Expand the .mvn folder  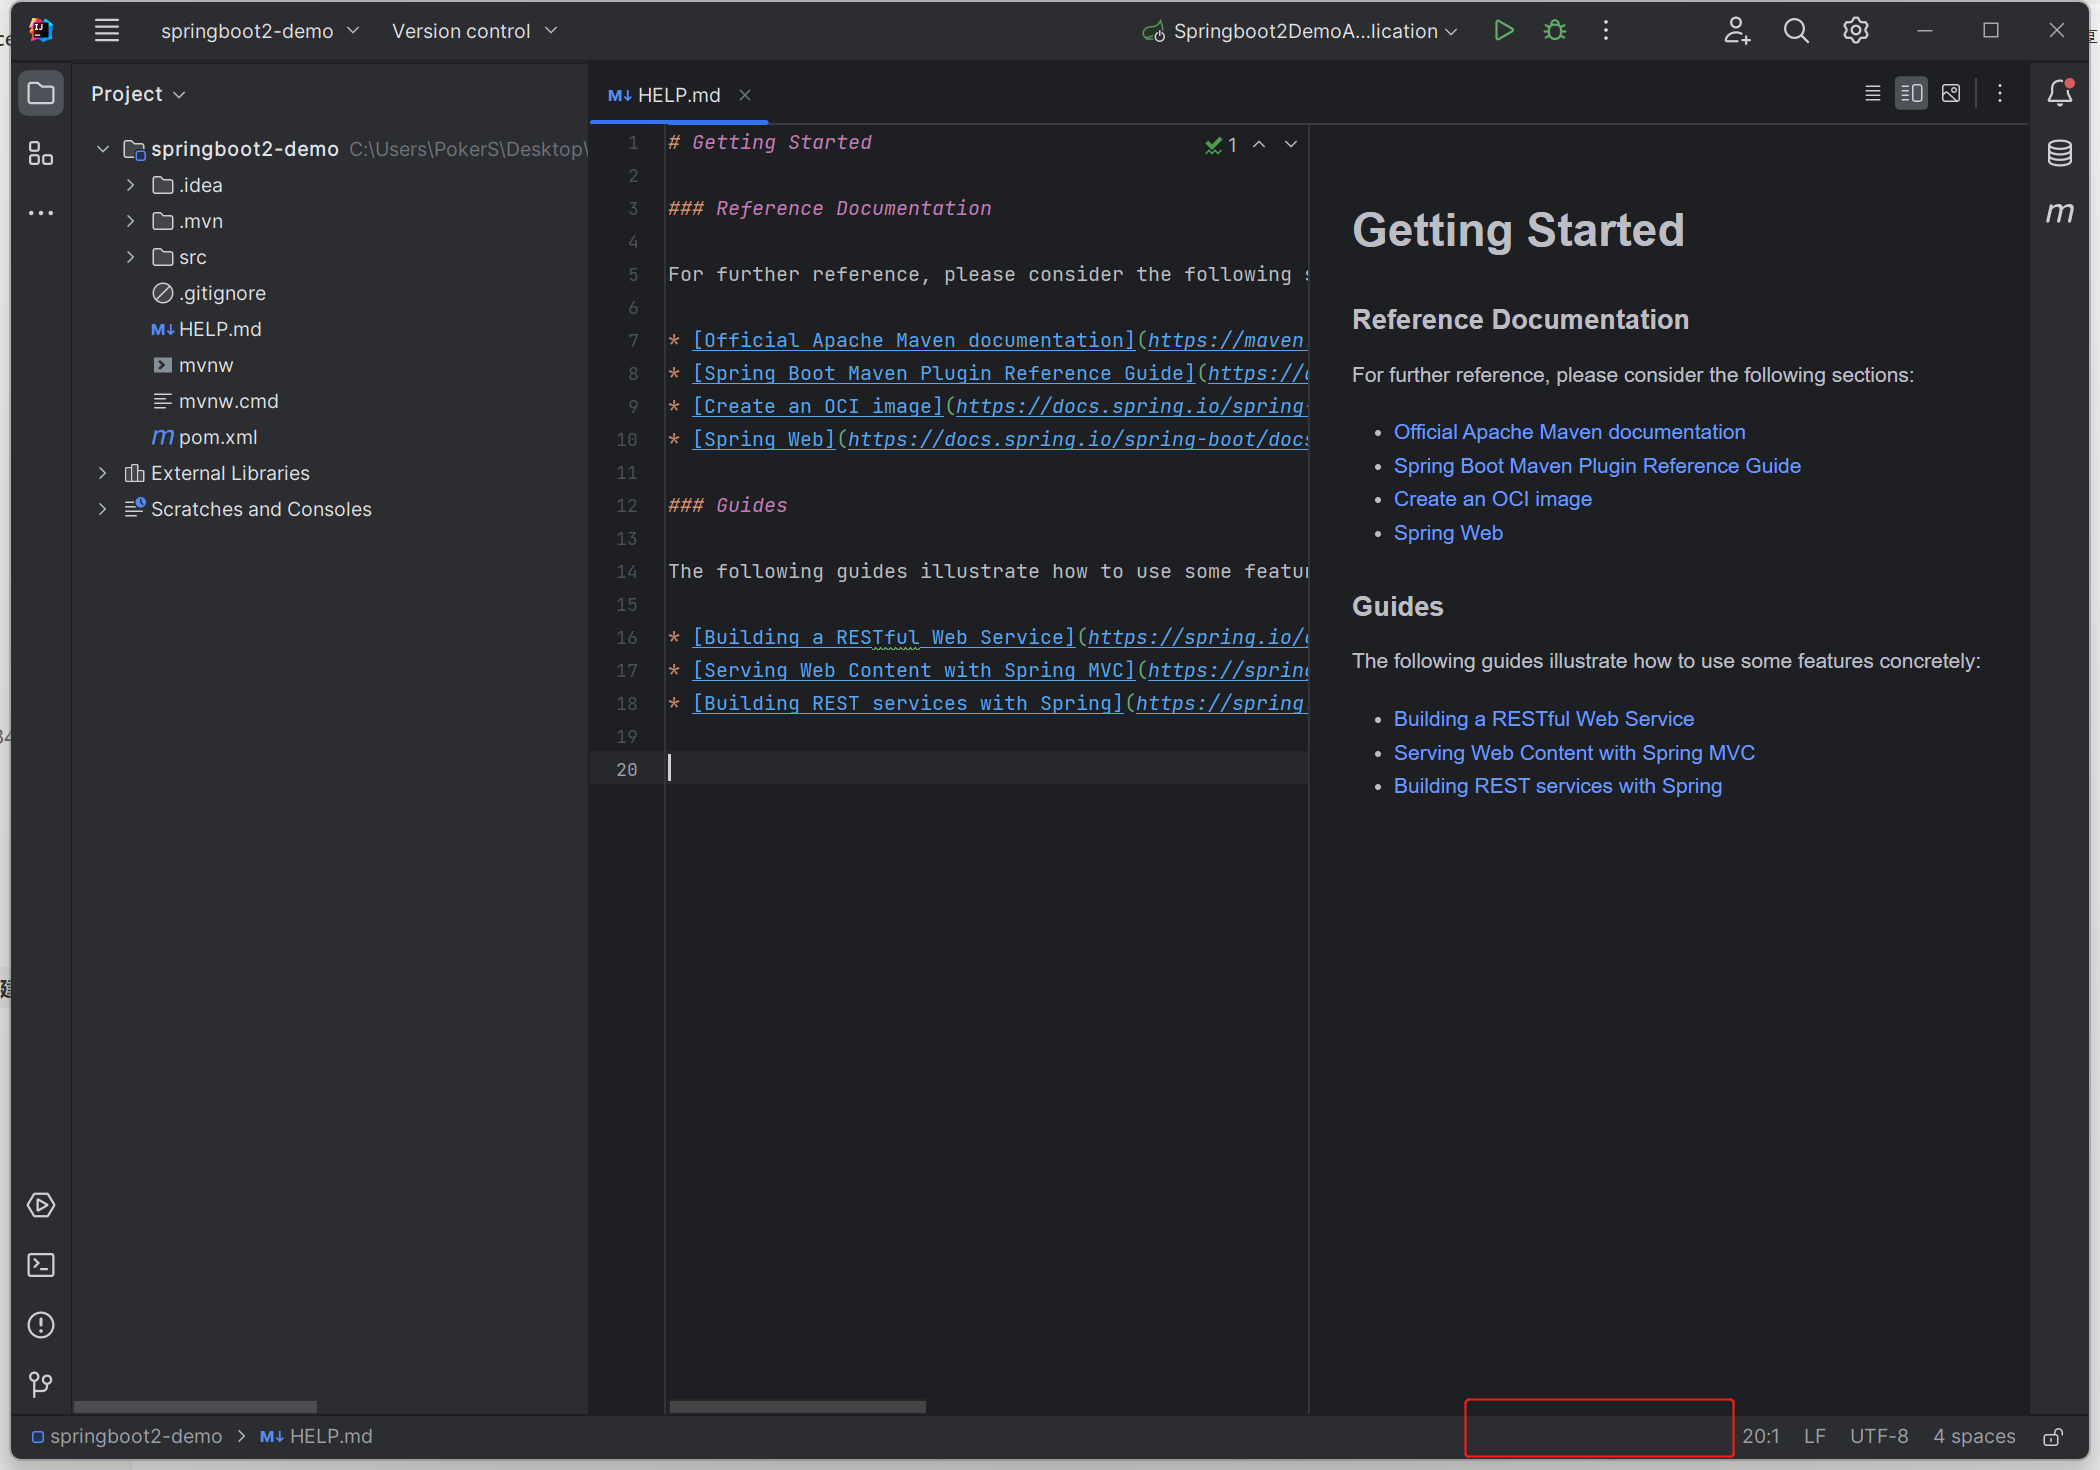click(x=130, y=221)
